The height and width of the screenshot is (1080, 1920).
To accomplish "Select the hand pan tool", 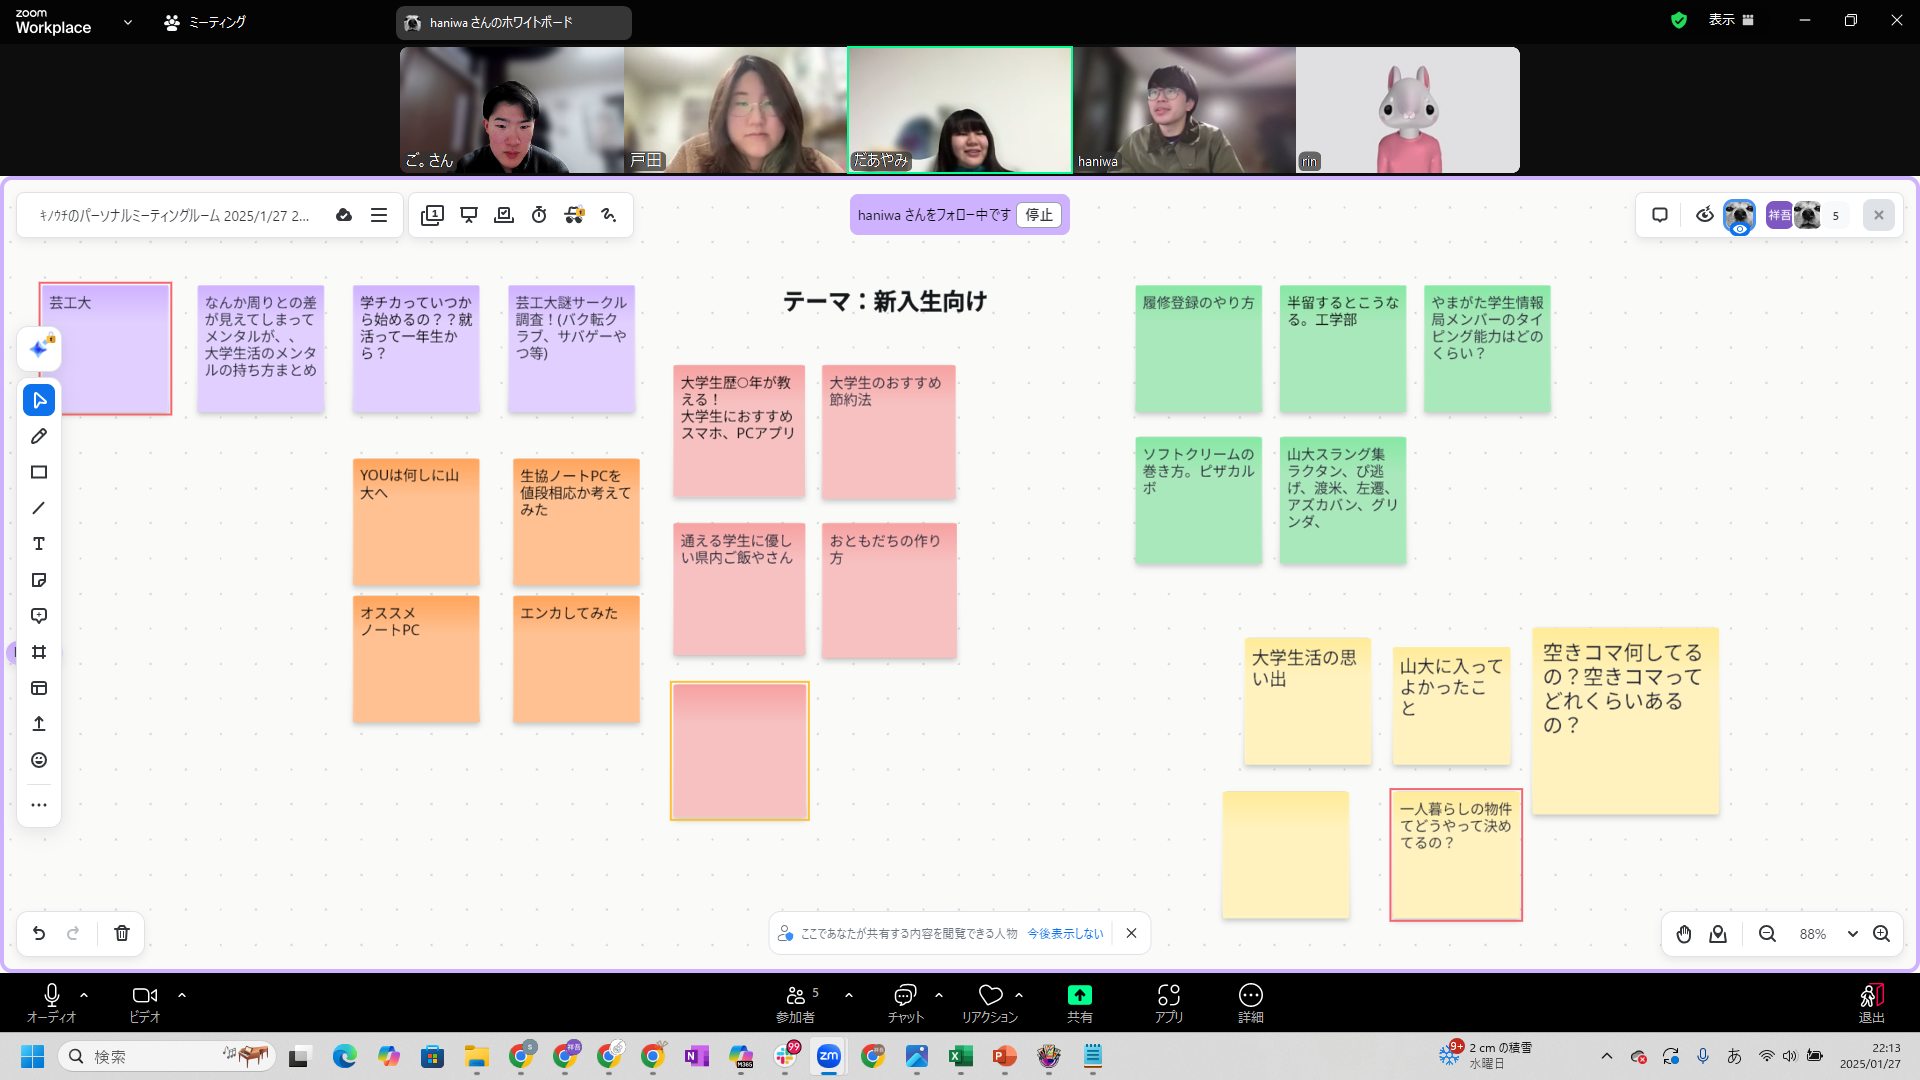I will click(1684, 933).
